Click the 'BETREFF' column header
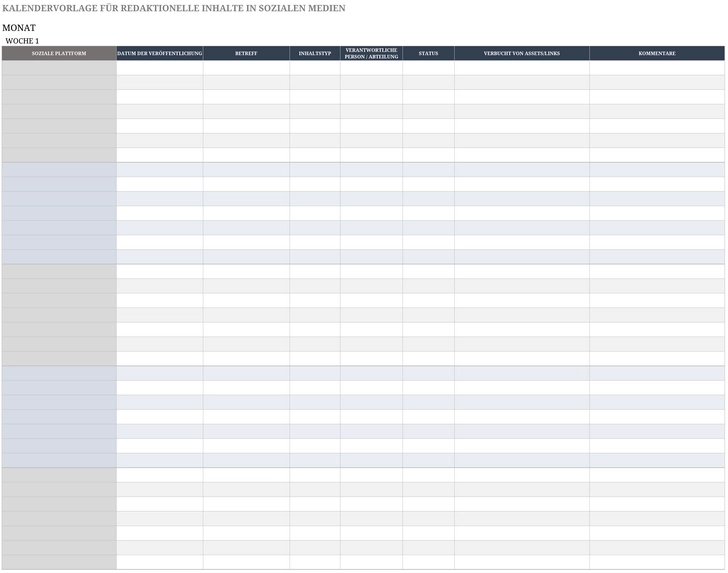This screenshot has width=728, height=573. pyautogui.click(x=246, y=53)
